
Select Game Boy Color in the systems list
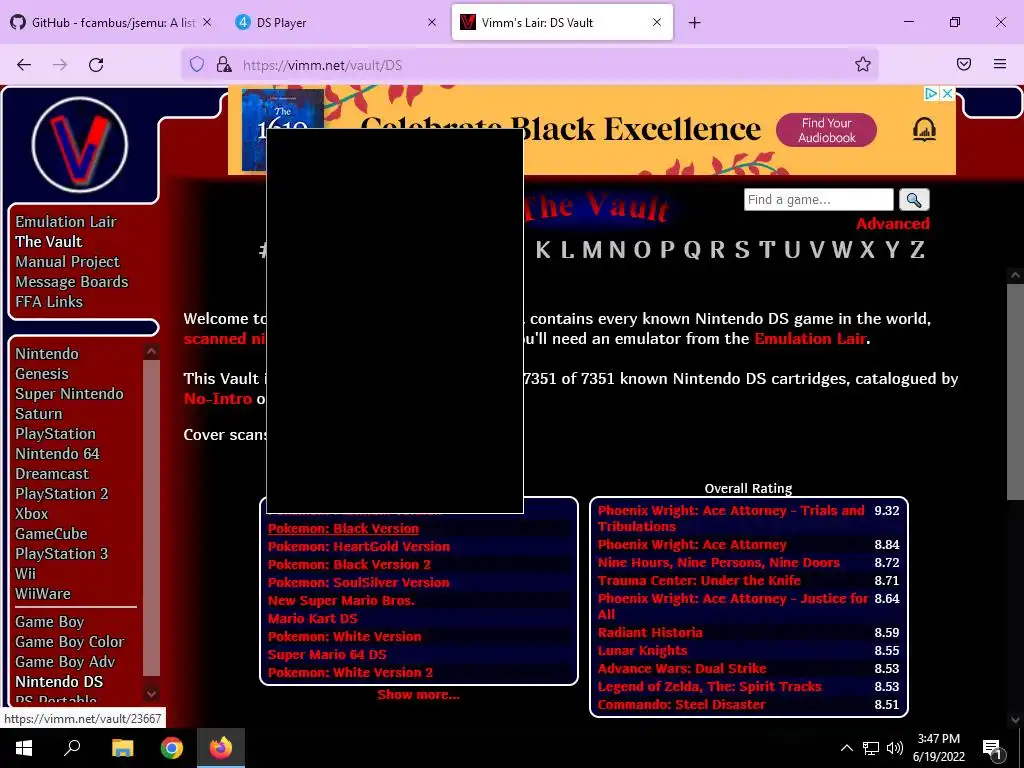(70, 642)
